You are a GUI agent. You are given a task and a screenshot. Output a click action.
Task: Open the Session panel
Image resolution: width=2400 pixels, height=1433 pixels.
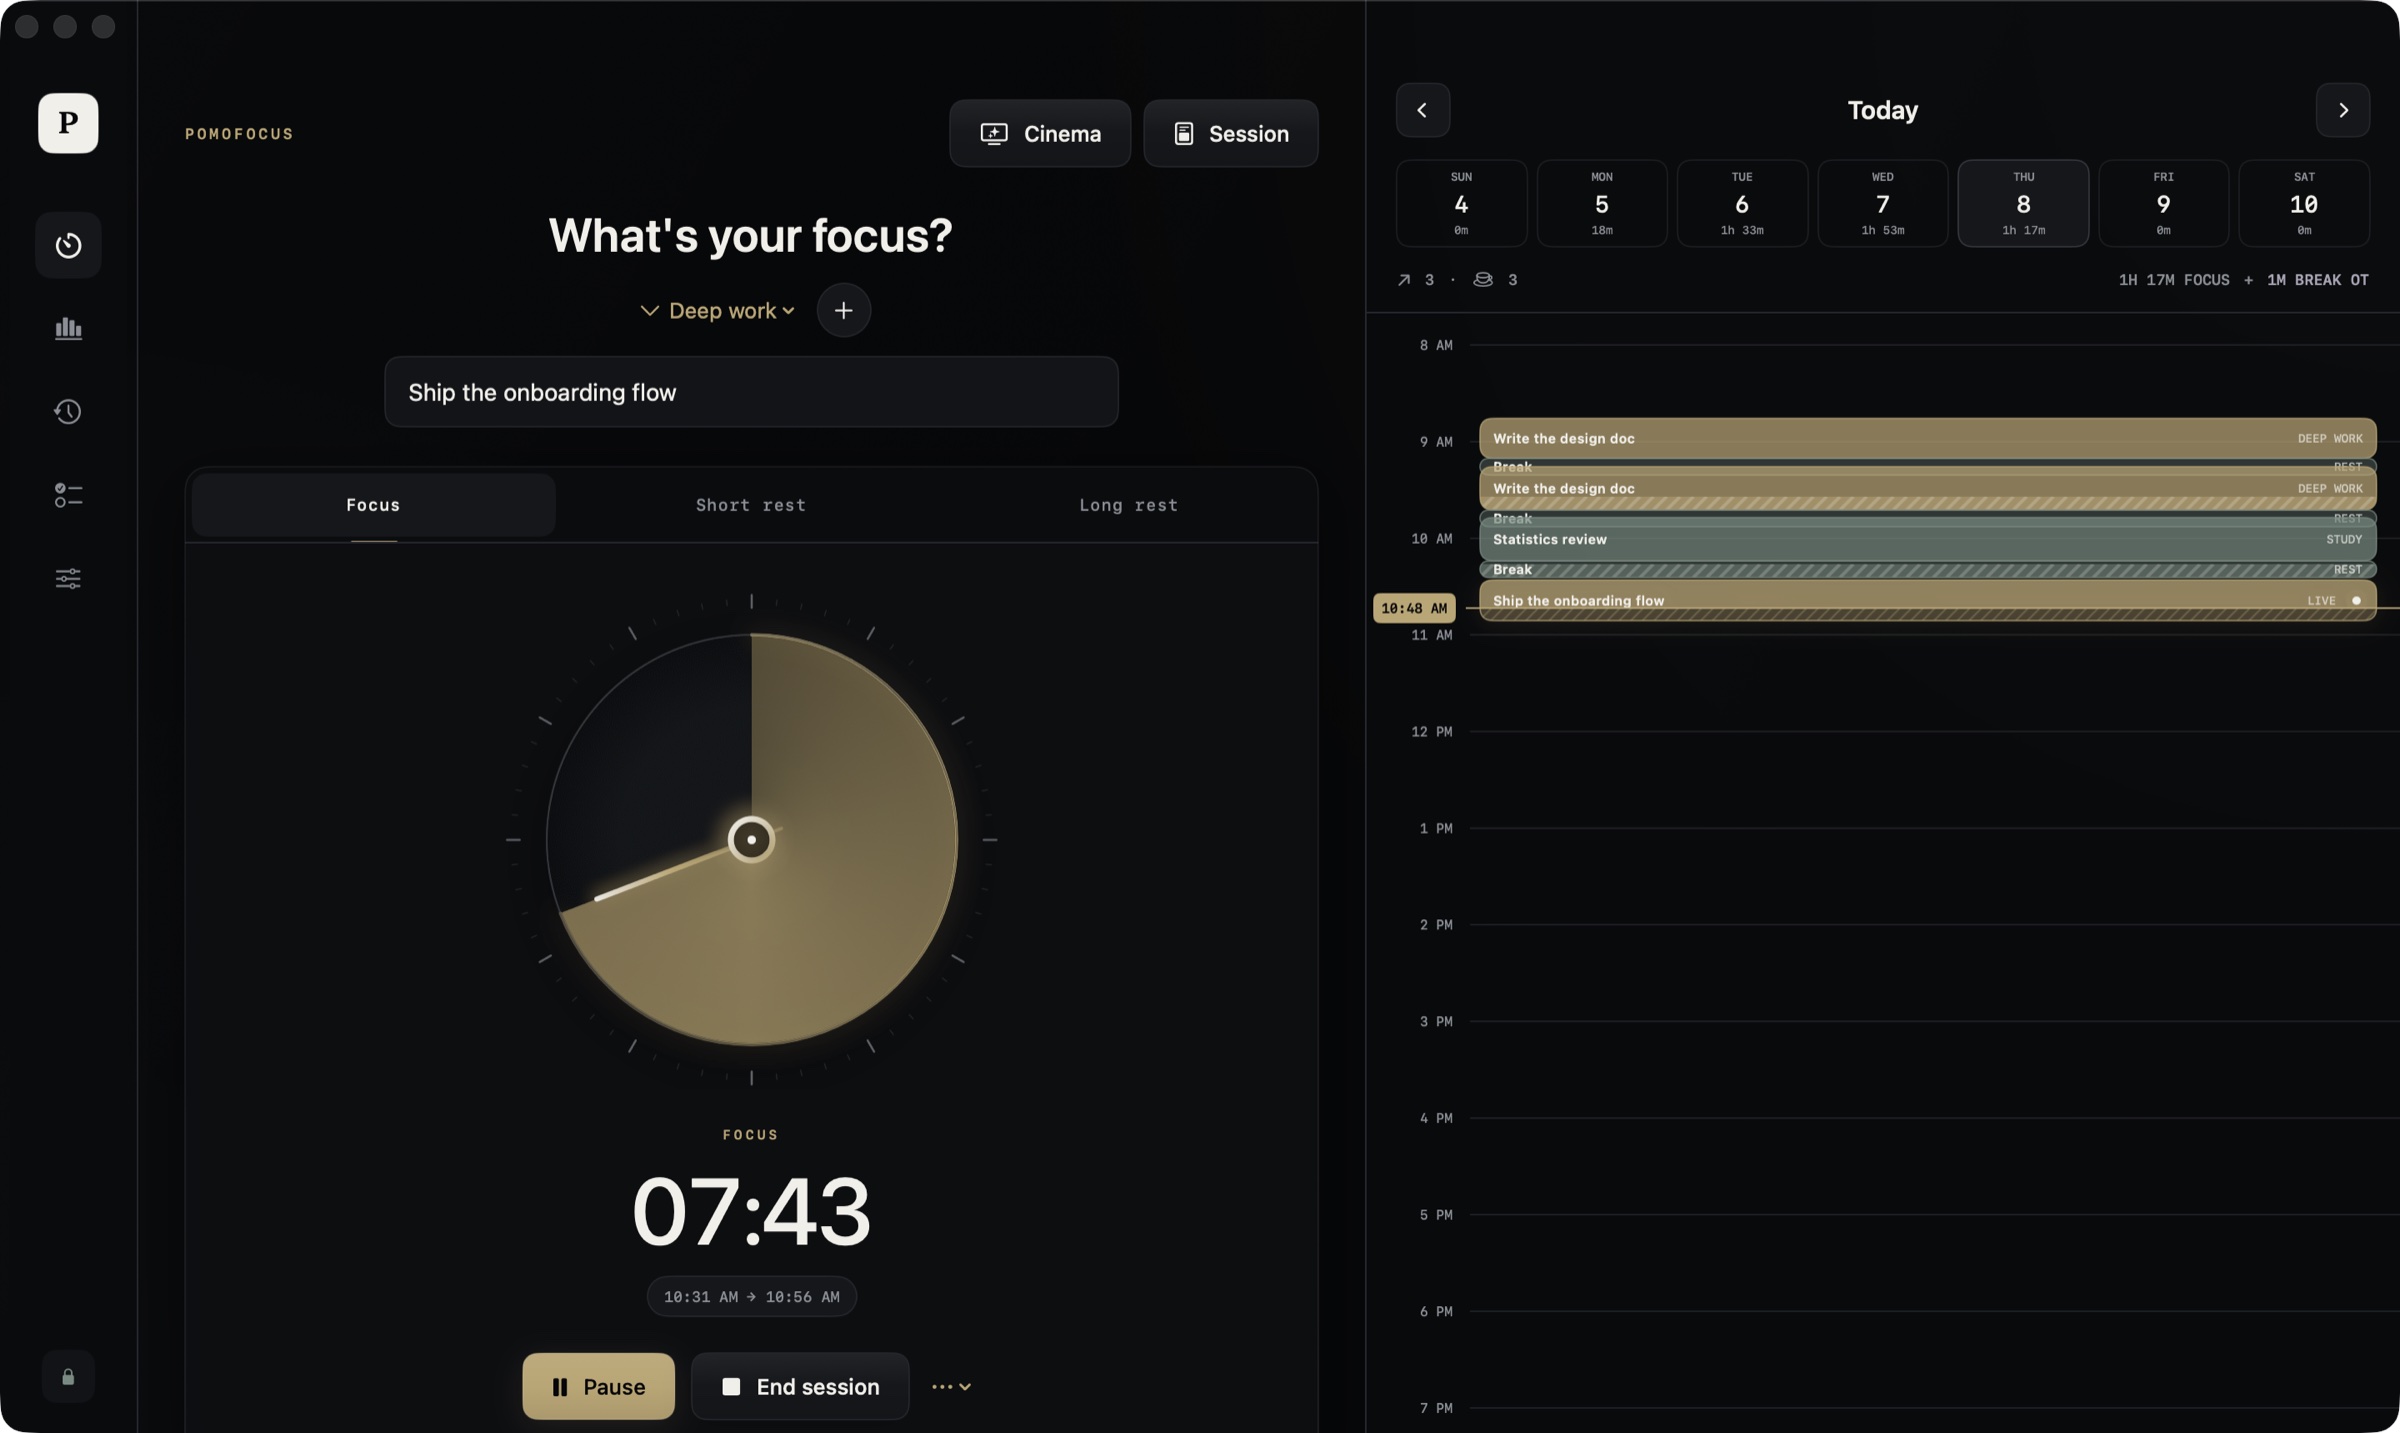pyautogui.click(x=1230, y=133)
